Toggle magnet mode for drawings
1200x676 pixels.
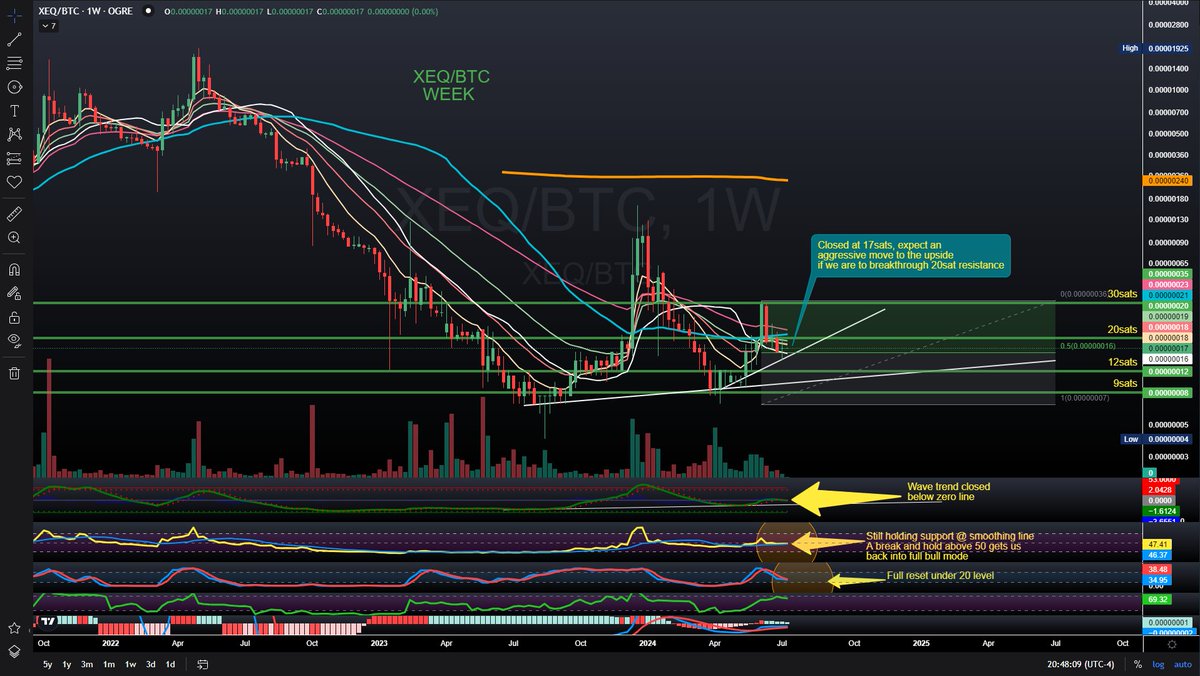pyautogui.click(x=14, y=269)
